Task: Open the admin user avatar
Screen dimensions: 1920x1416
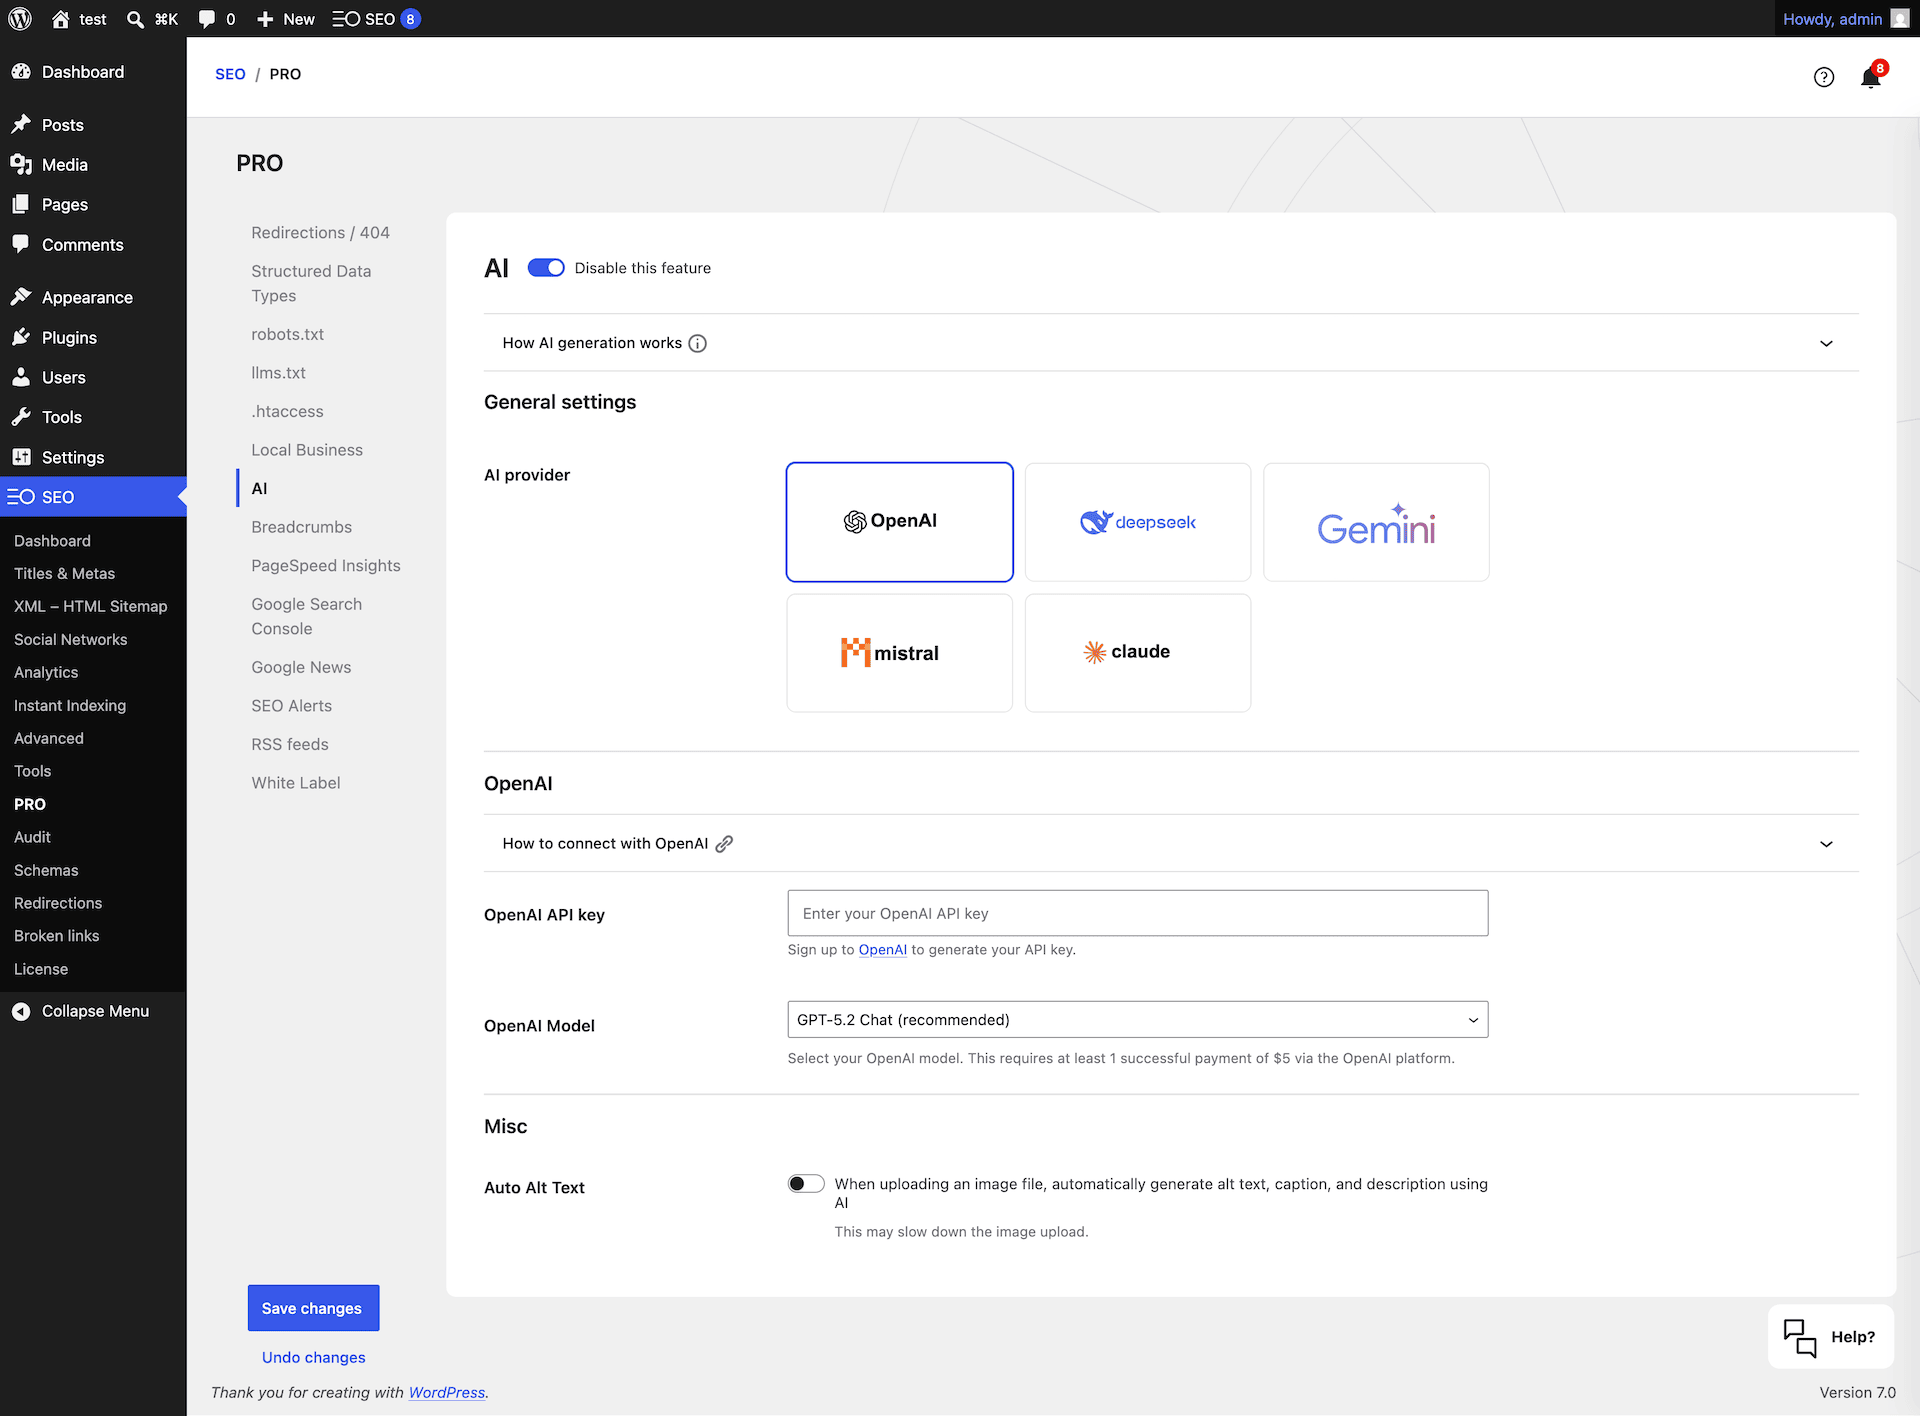Action: coord(1900,19)
